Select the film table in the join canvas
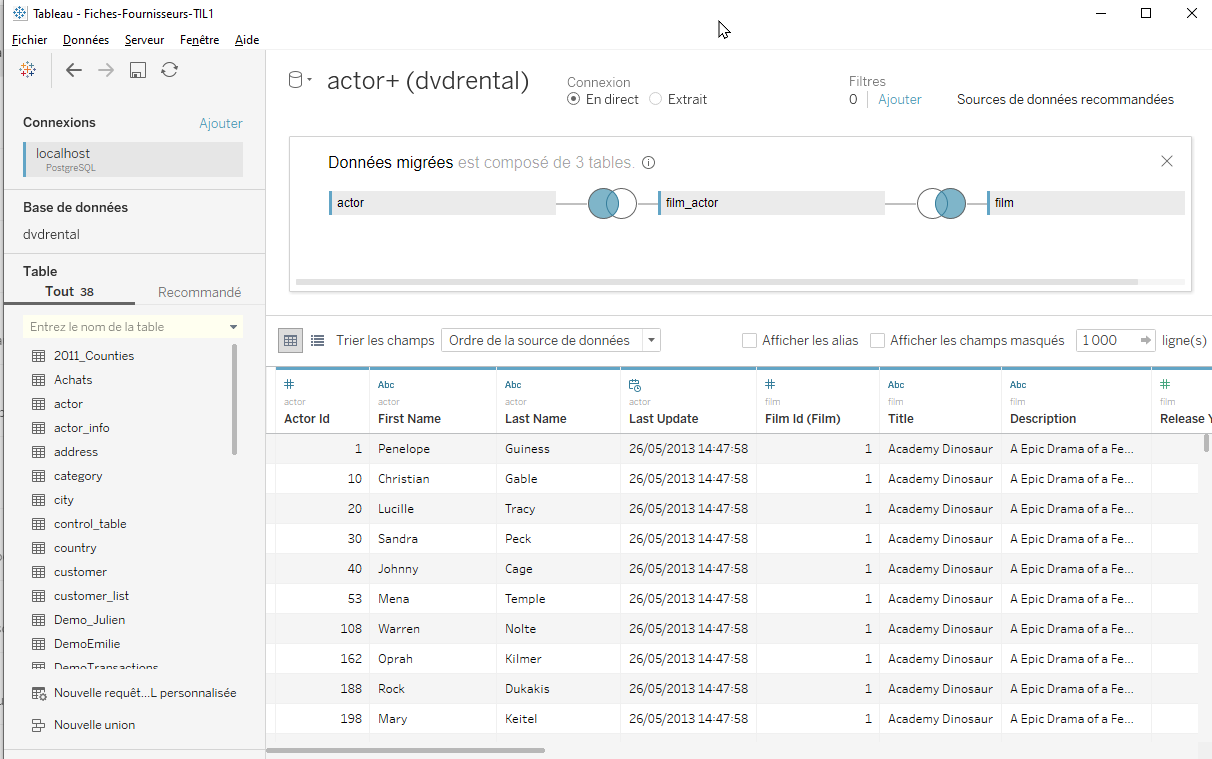Image resolution: width=1212 pixels, height=759 pixels. coord(1086,203)
